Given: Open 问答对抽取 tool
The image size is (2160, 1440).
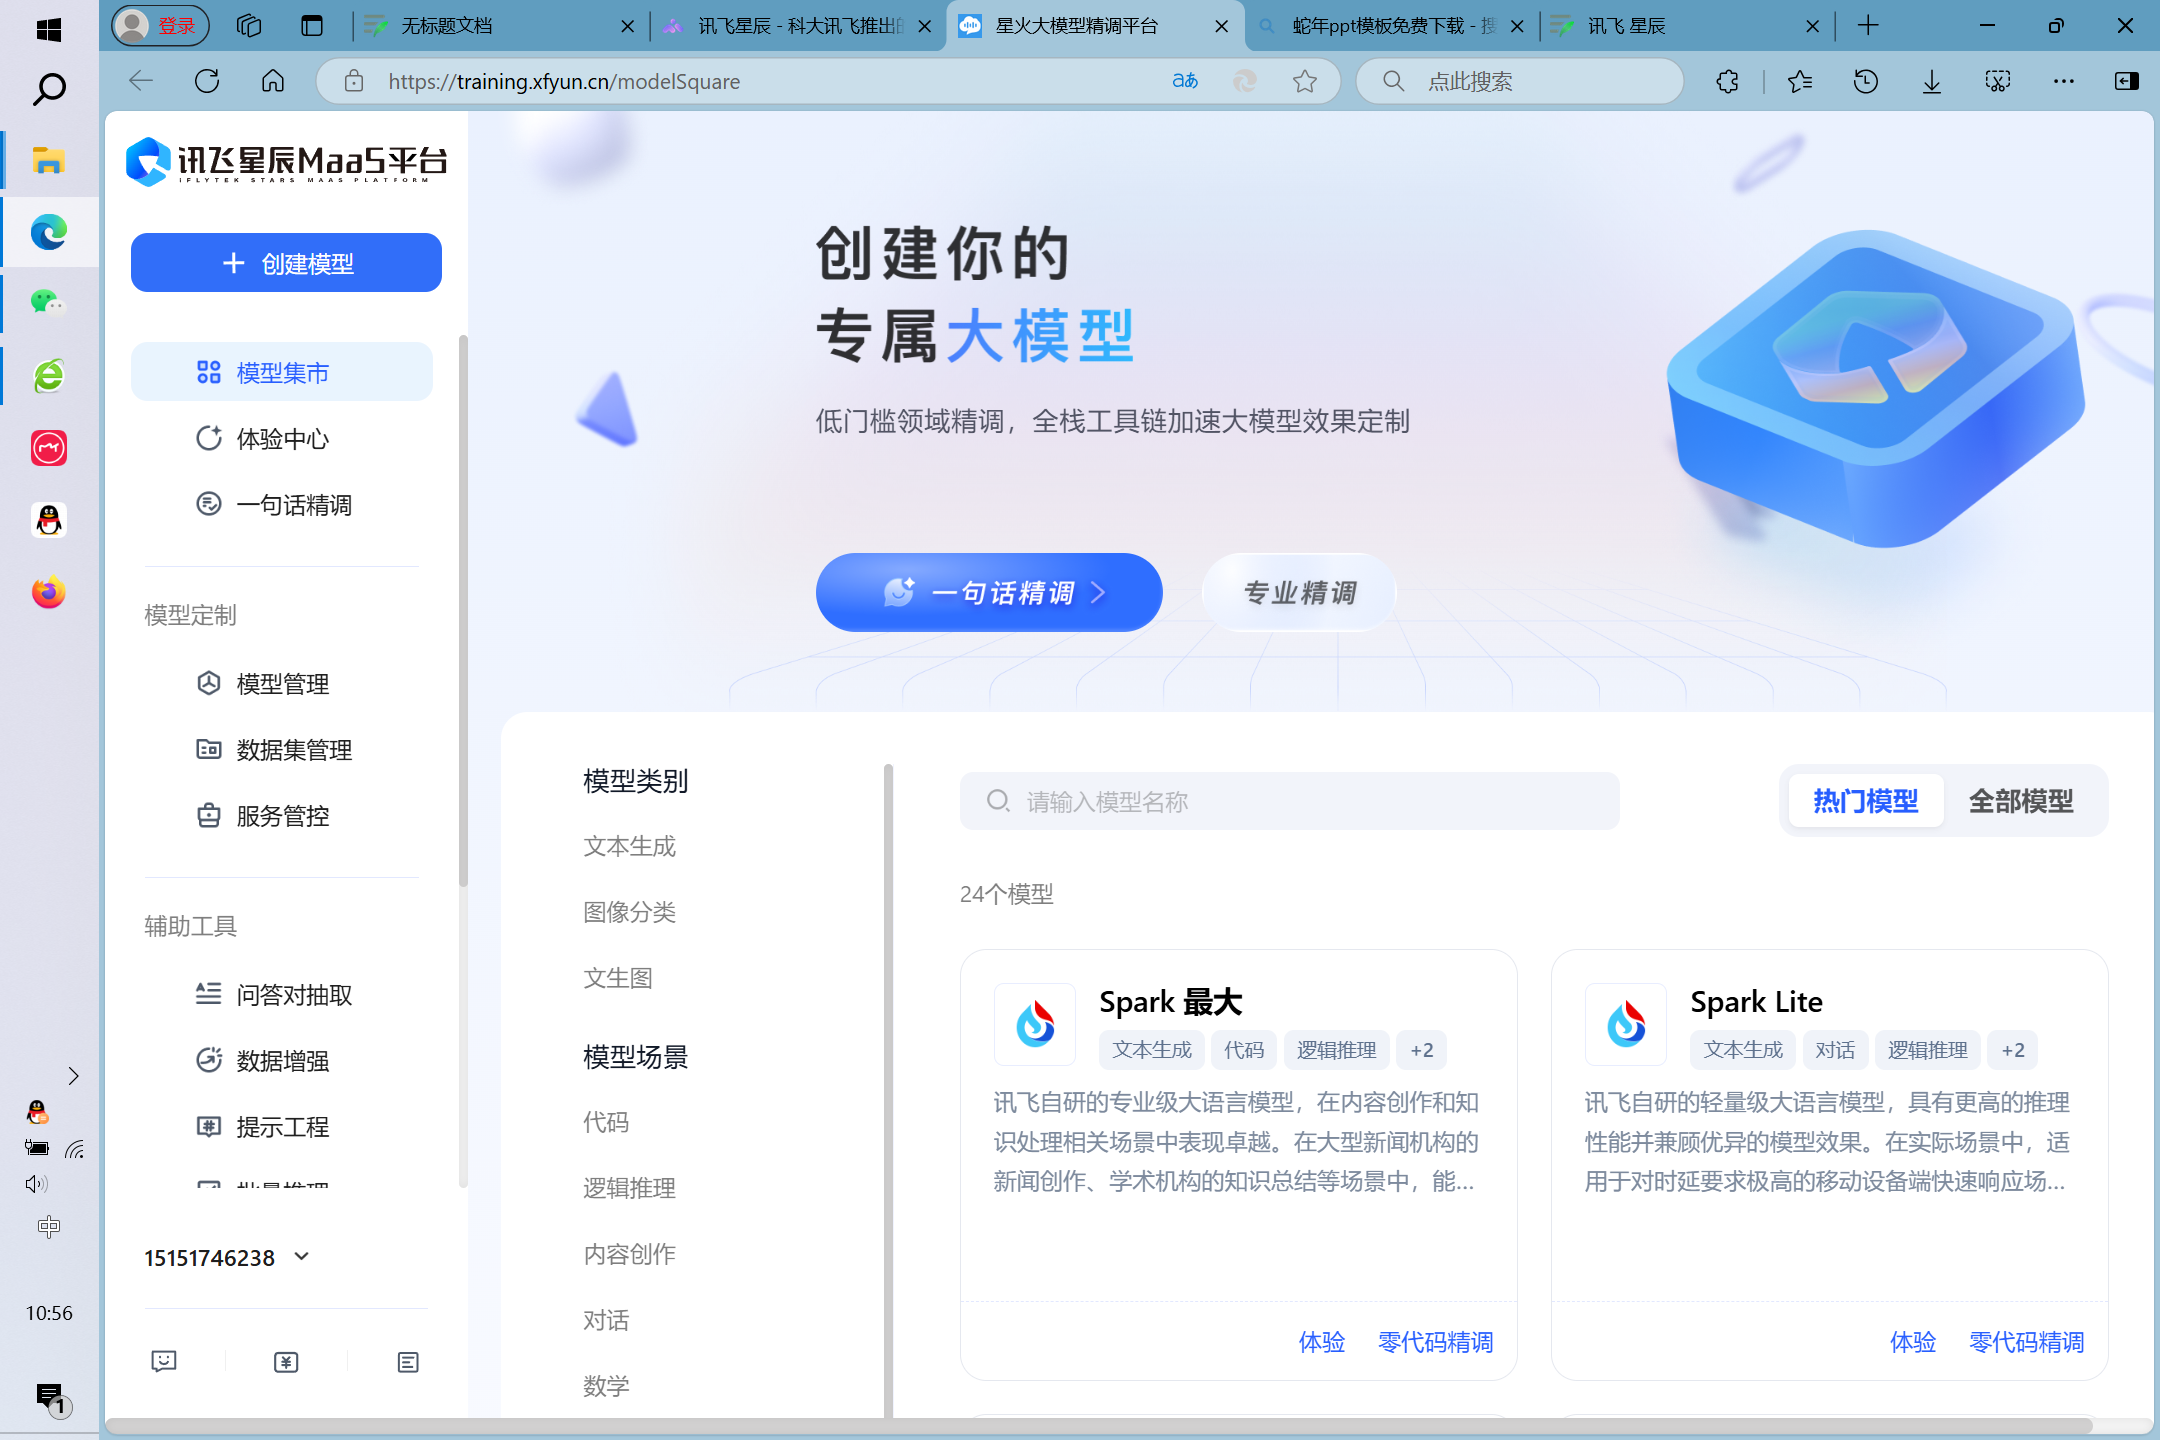Looking at the screenshot, I should point(282,994).
